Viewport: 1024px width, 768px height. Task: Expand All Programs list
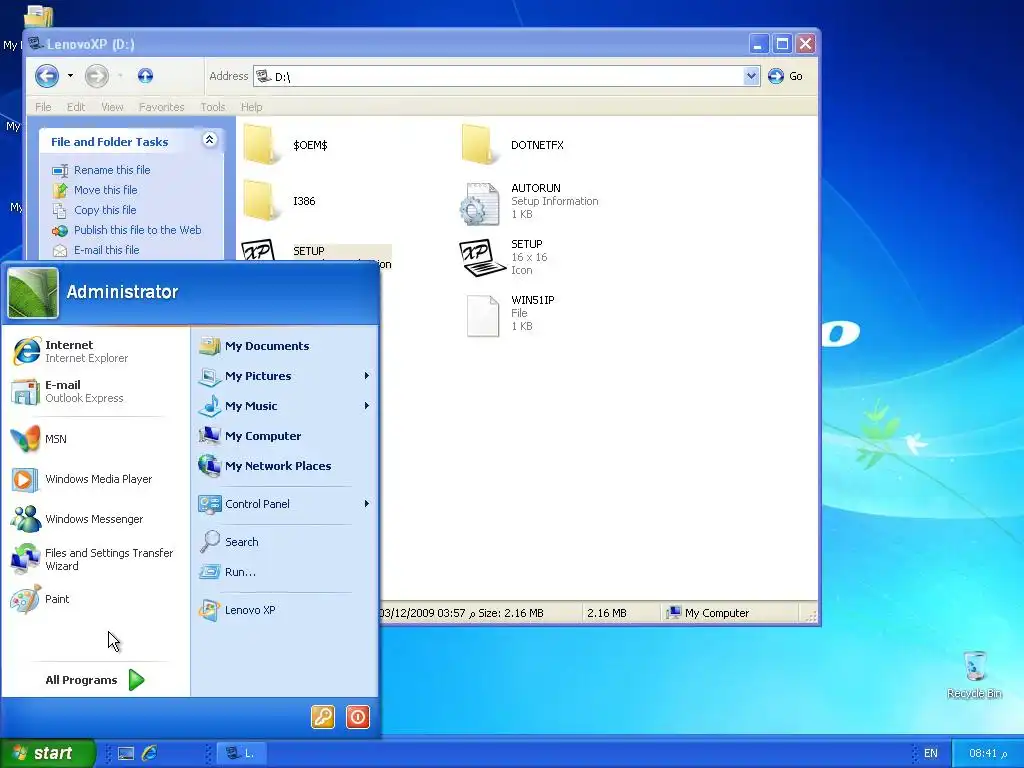coord(95,680)
